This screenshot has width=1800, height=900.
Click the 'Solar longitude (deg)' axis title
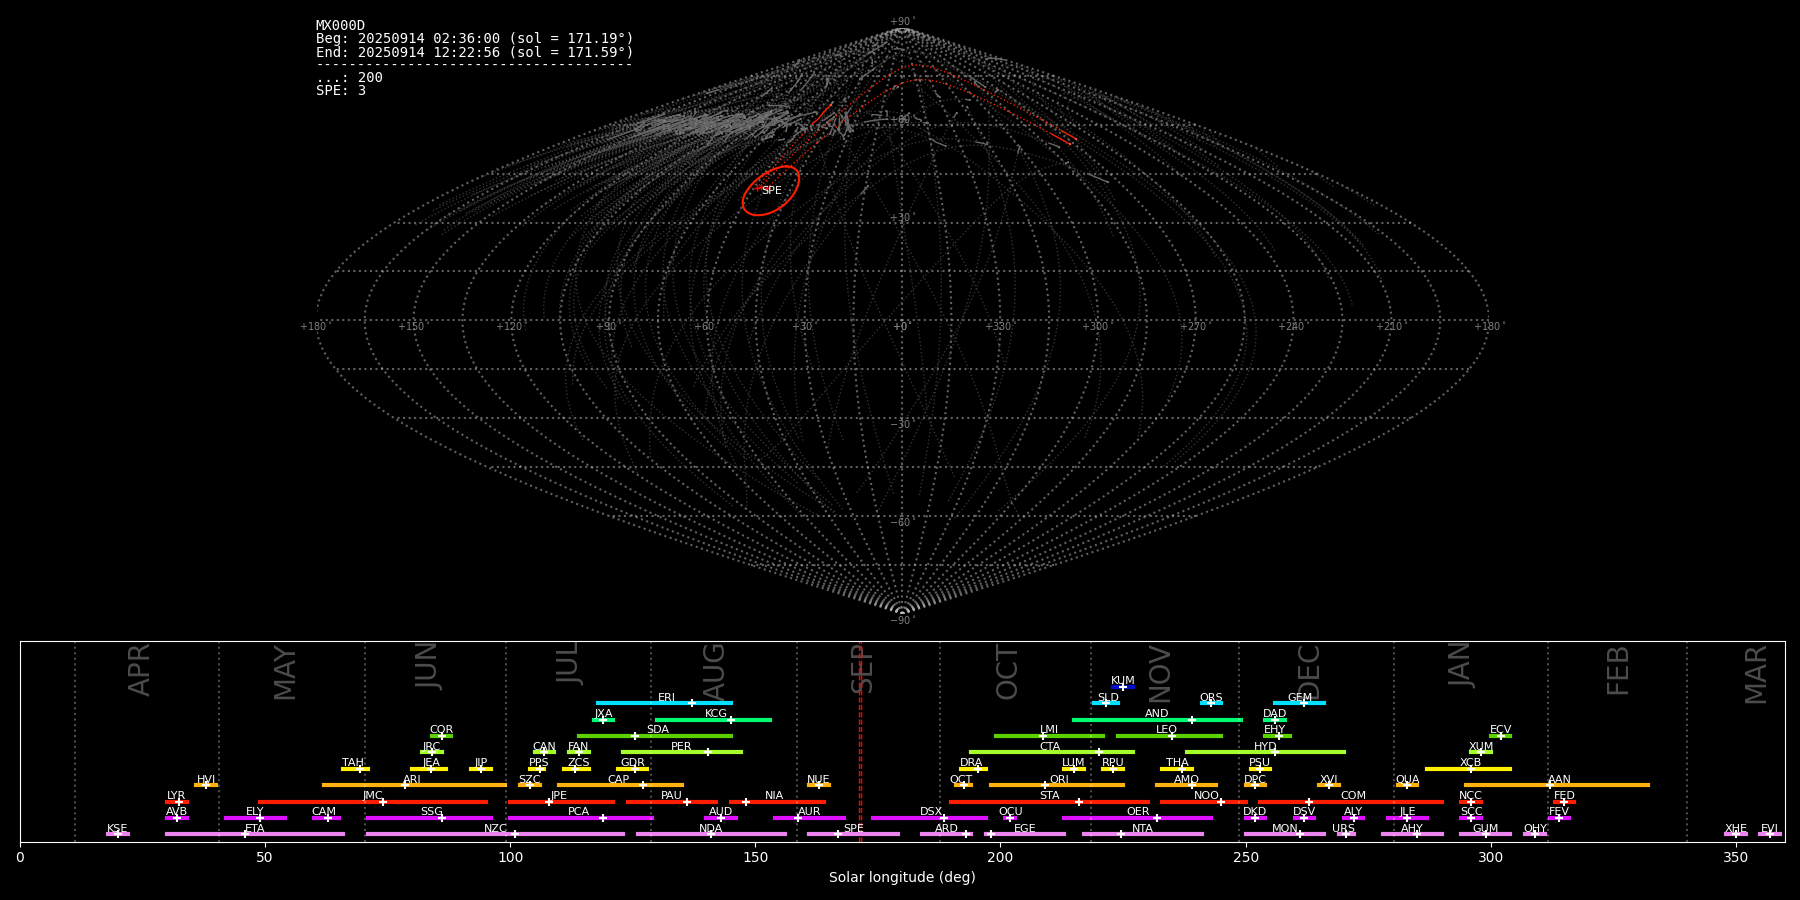[x=902, y=877]
